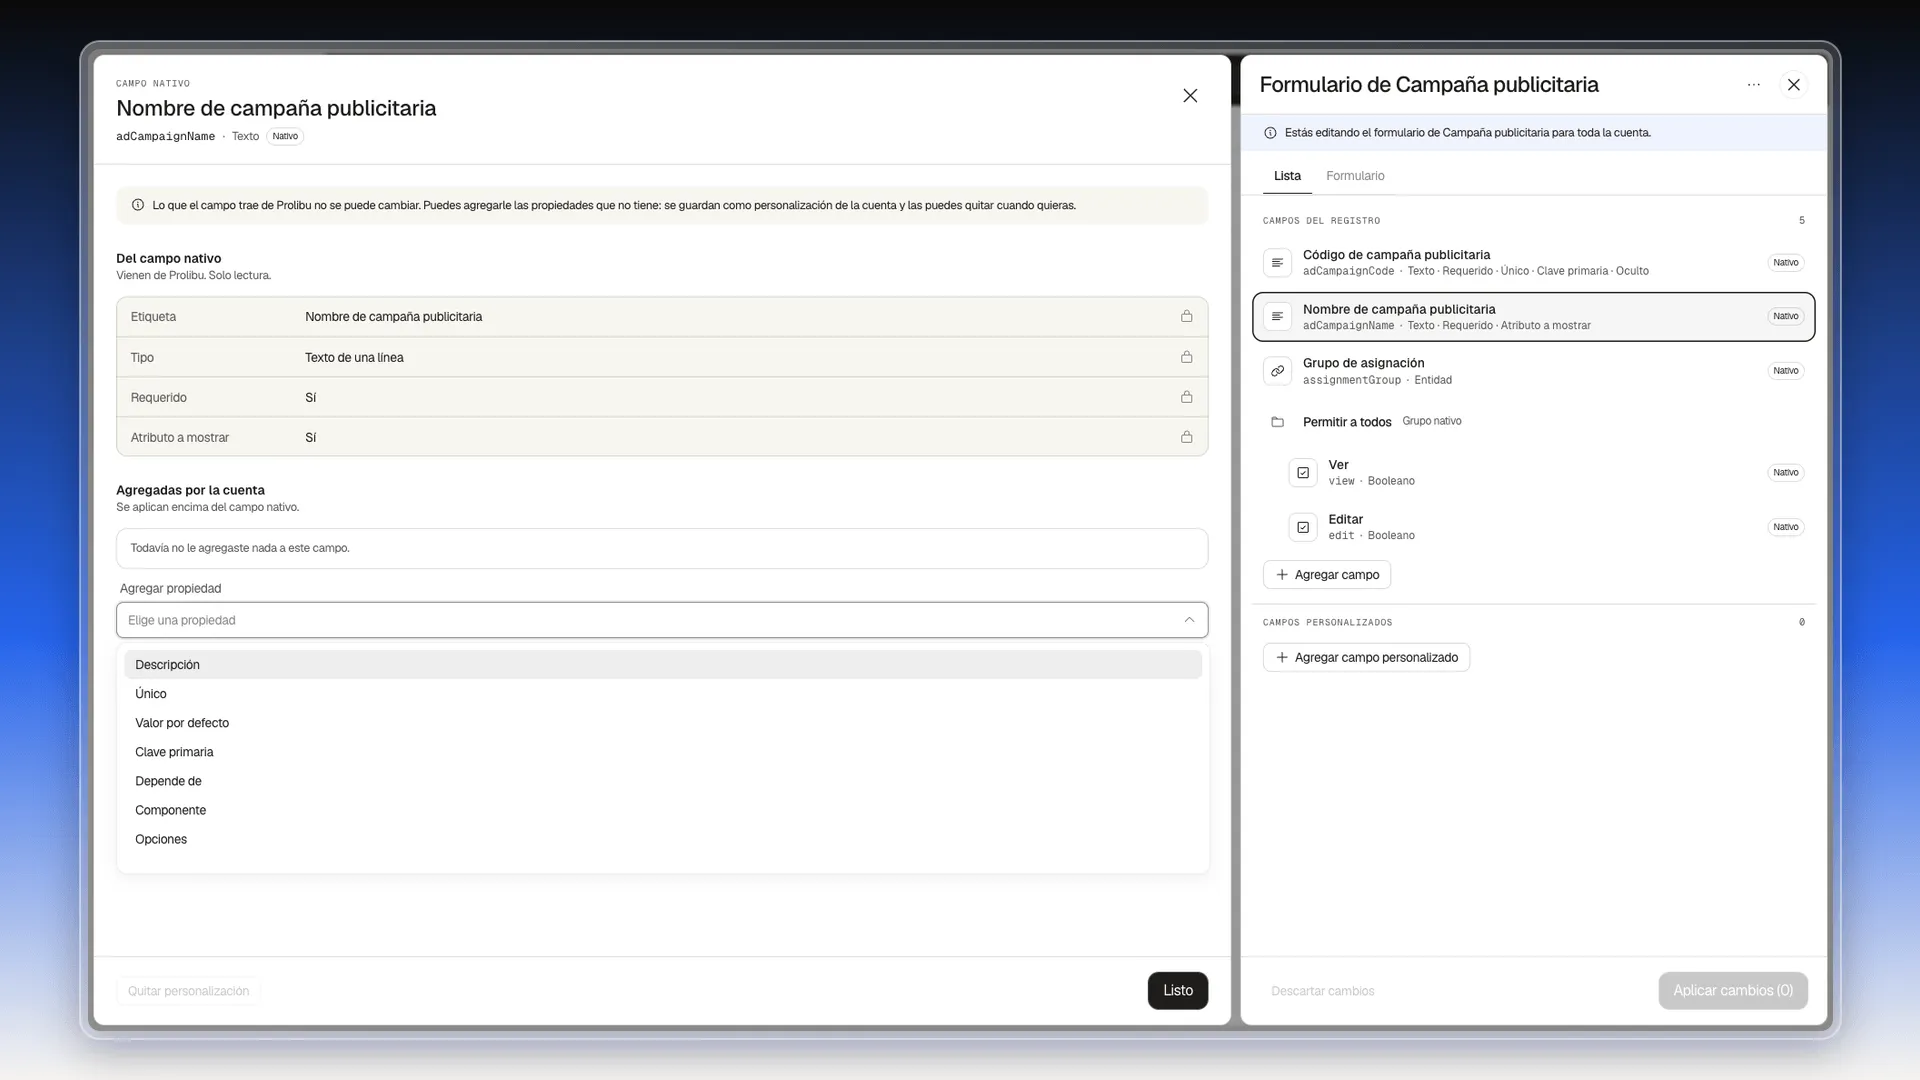Pick Componente from the property list

pyautogui.click(x=663, y=810)
